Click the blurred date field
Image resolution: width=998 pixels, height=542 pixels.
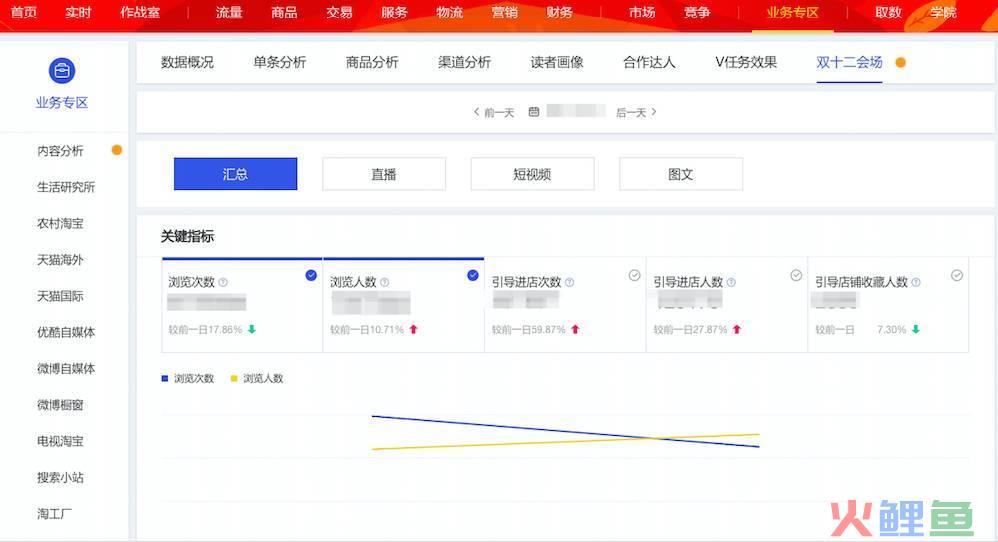[576, 111]
